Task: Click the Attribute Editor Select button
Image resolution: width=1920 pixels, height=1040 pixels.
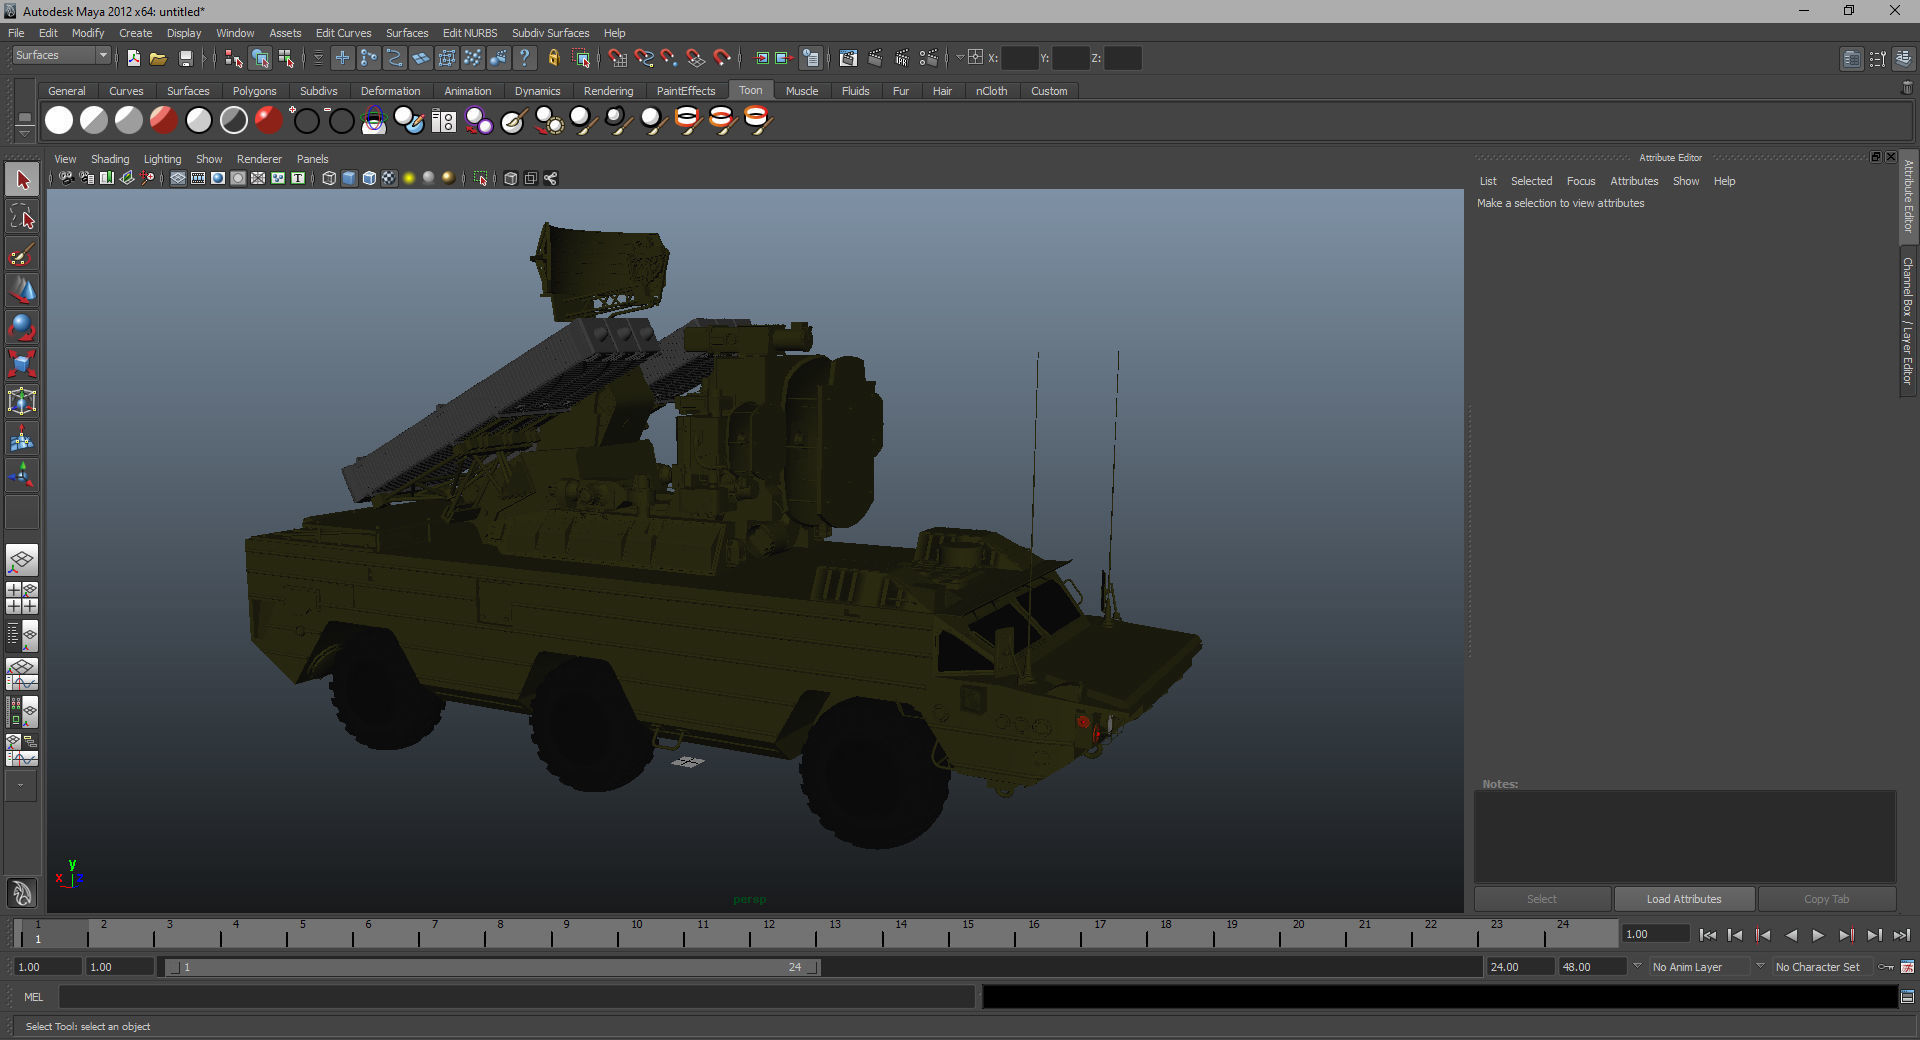Action: [x=1541, y=899]
